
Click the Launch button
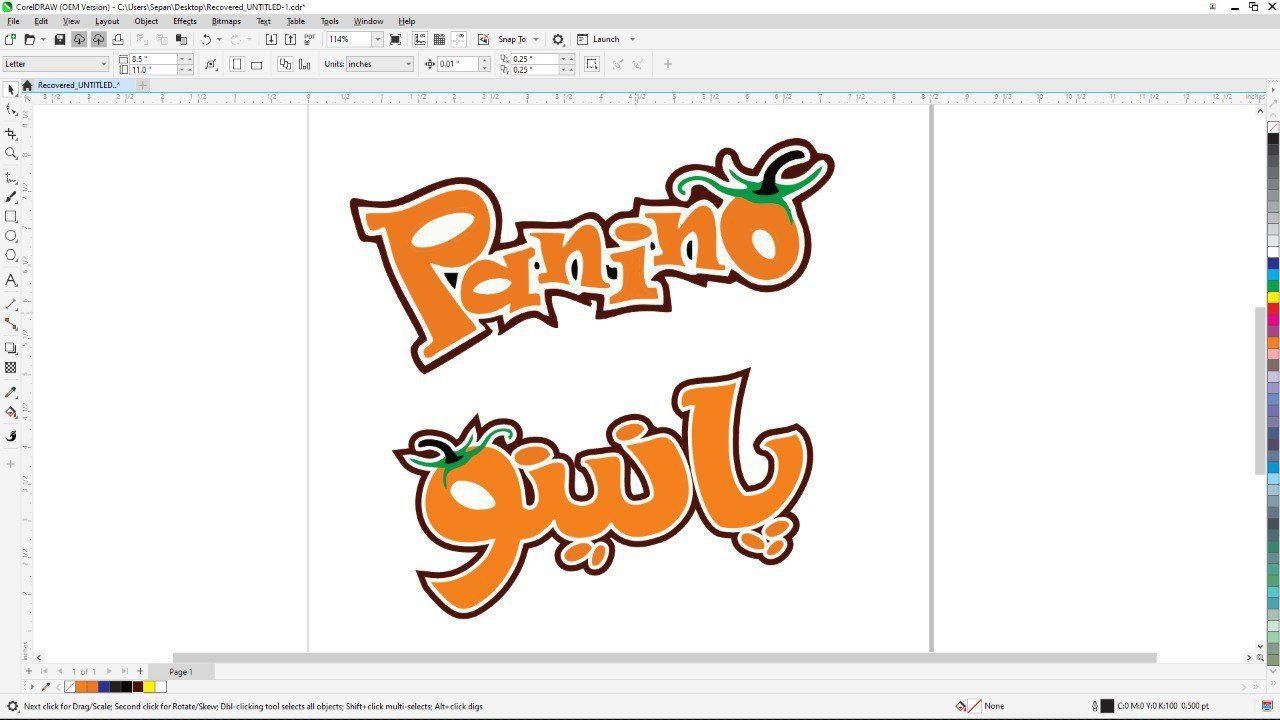(x=598, y=39)
